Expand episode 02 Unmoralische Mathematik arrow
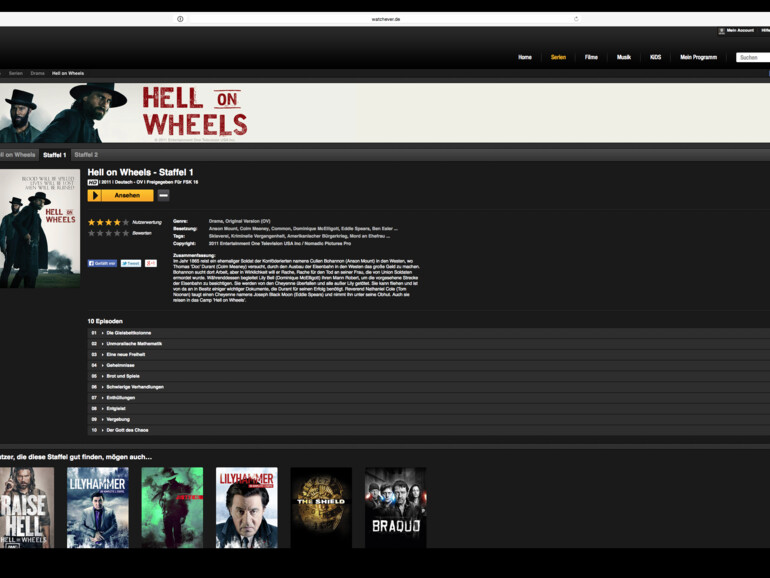Screen dimensions: 770x578 tap(103, 344)
